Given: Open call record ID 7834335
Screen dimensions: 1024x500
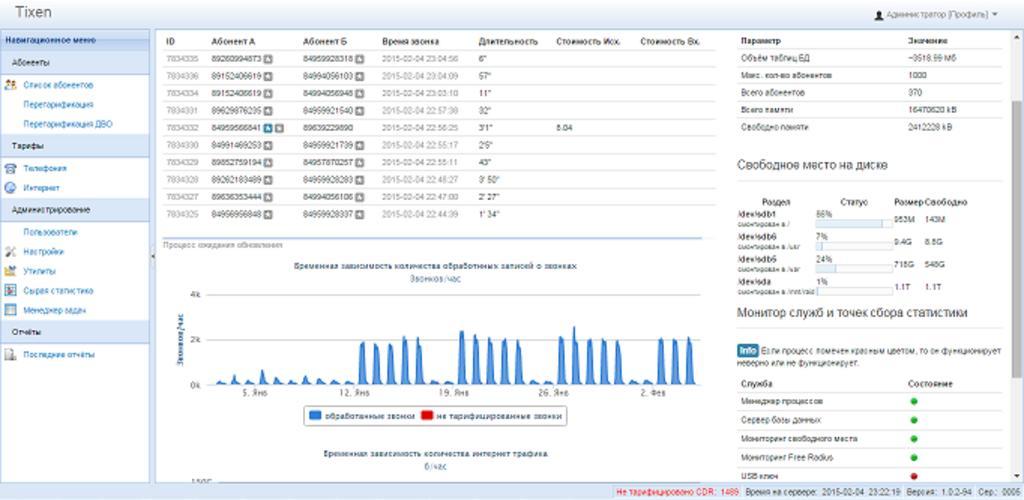Looking at the screenshot, I should coord(181,59).
